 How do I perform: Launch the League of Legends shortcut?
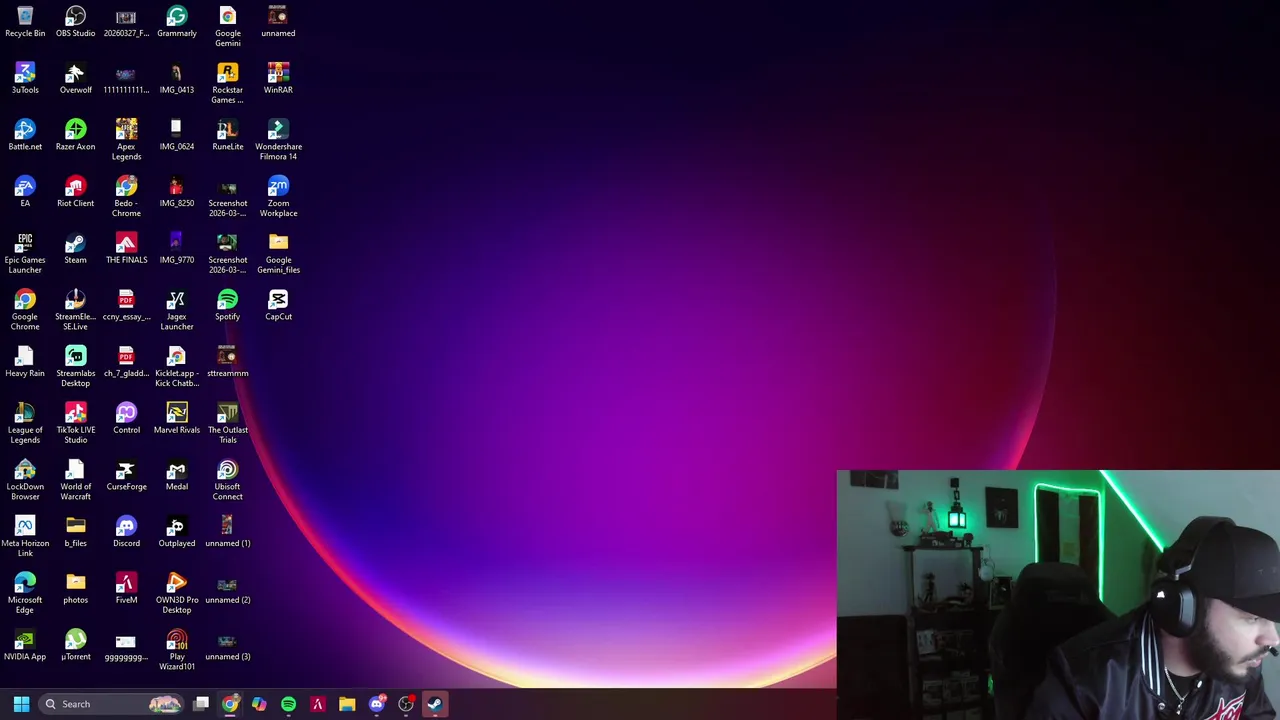click(x=25, y=423)
